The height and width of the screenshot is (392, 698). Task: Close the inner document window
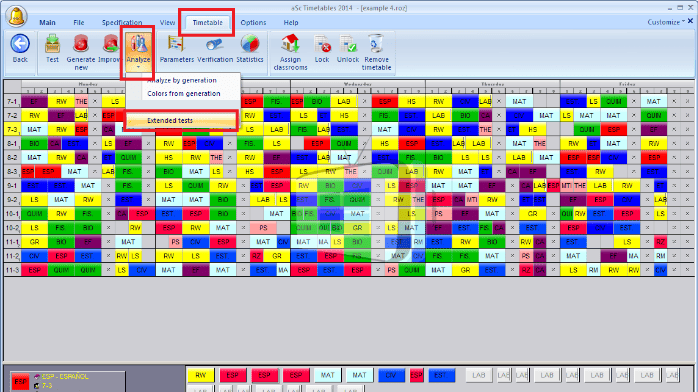point(690,21)
